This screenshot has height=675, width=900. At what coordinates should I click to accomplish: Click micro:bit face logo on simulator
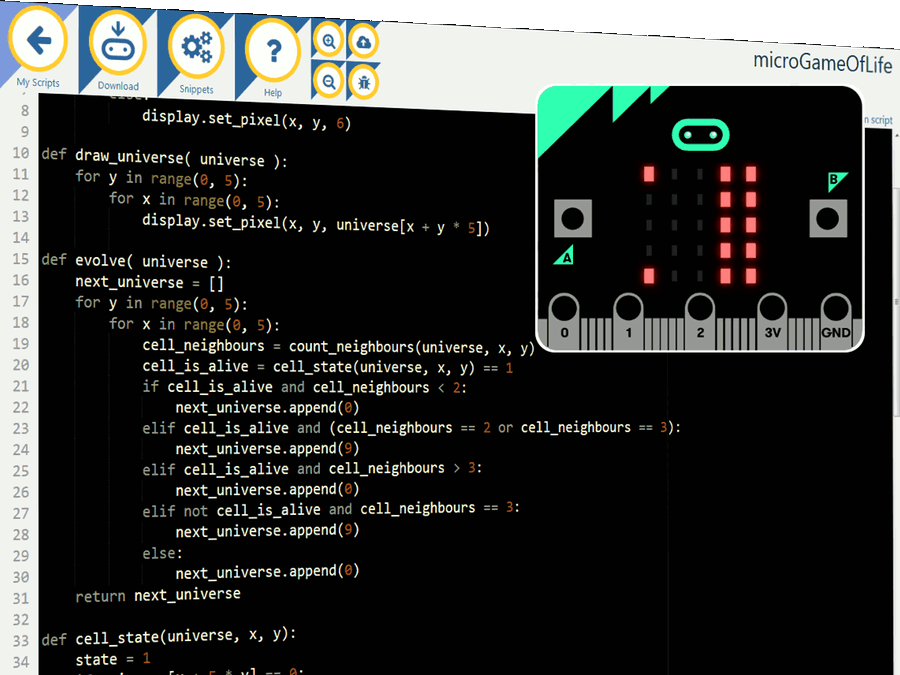click(700, 135)
